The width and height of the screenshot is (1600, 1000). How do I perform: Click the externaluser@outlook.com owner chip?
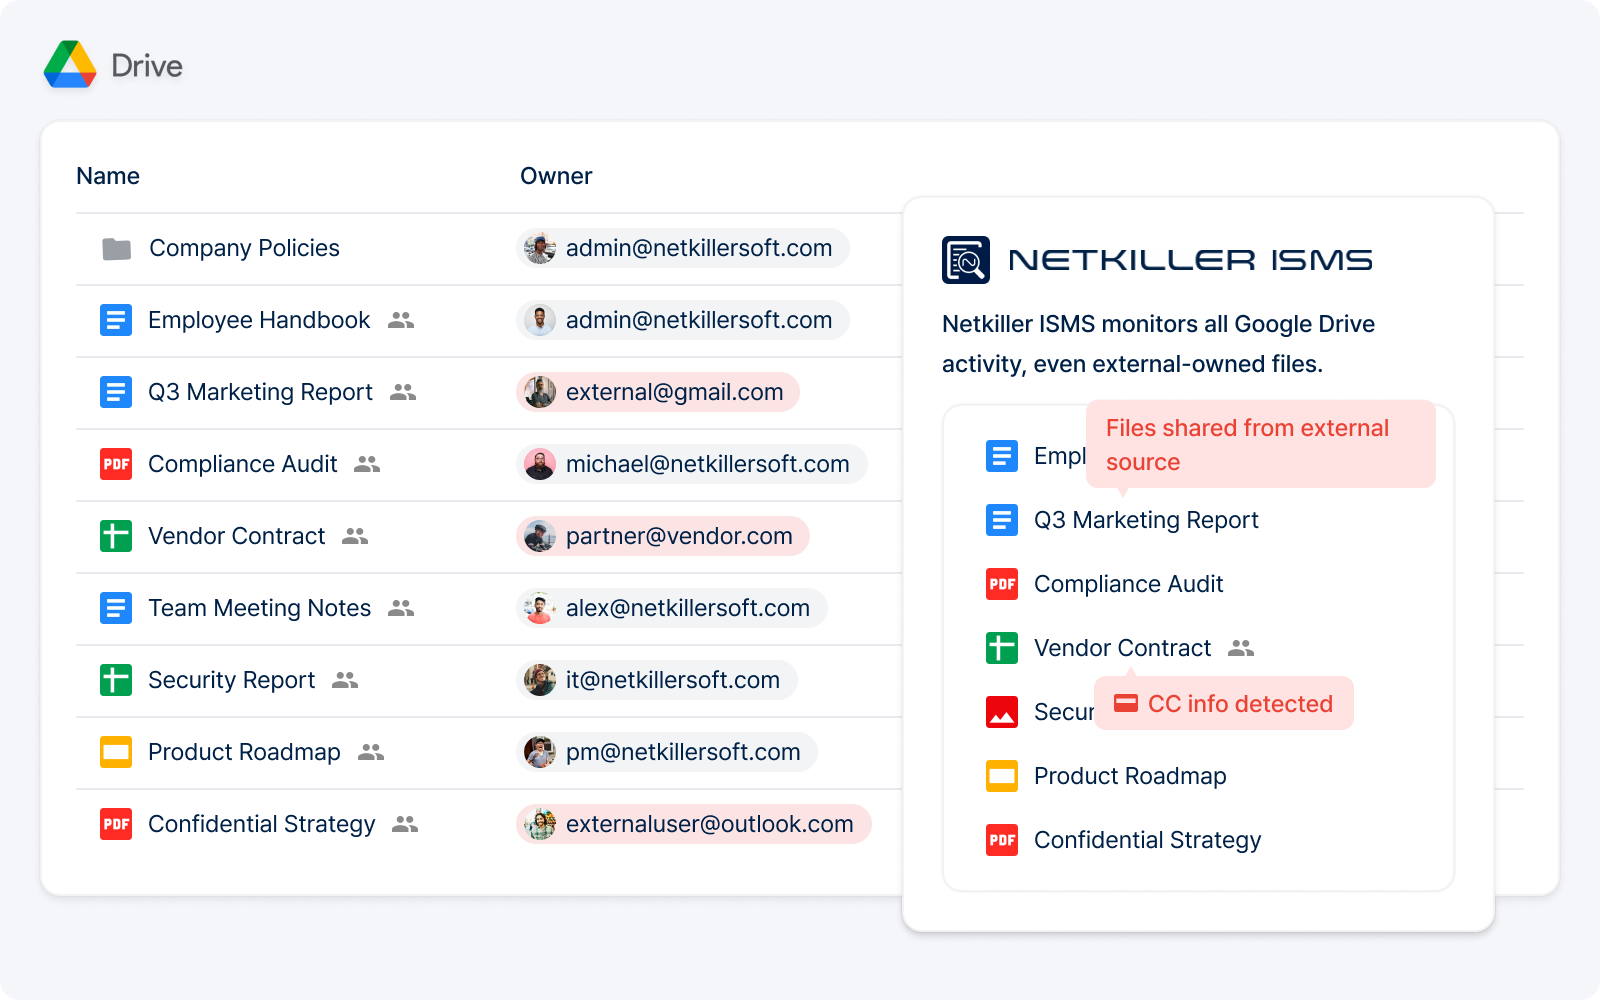tap(693, 824)
